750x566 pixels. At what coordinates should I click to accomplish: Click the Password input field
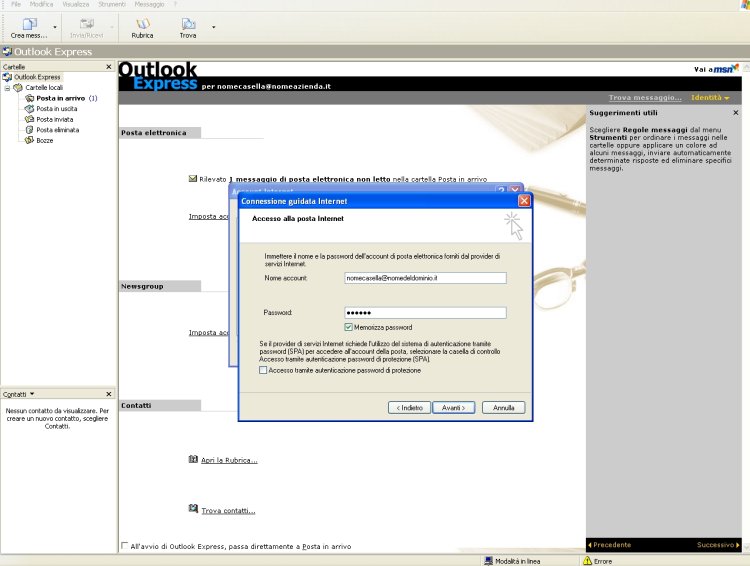tap(425, 313)
